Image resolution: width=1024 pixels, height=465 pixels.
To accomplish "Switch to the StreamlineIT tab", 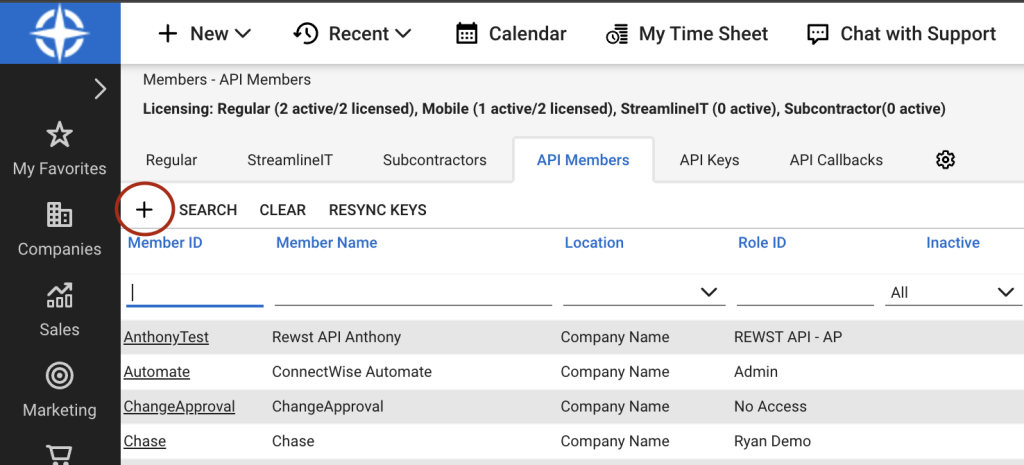I will click(x=290, y=160).
